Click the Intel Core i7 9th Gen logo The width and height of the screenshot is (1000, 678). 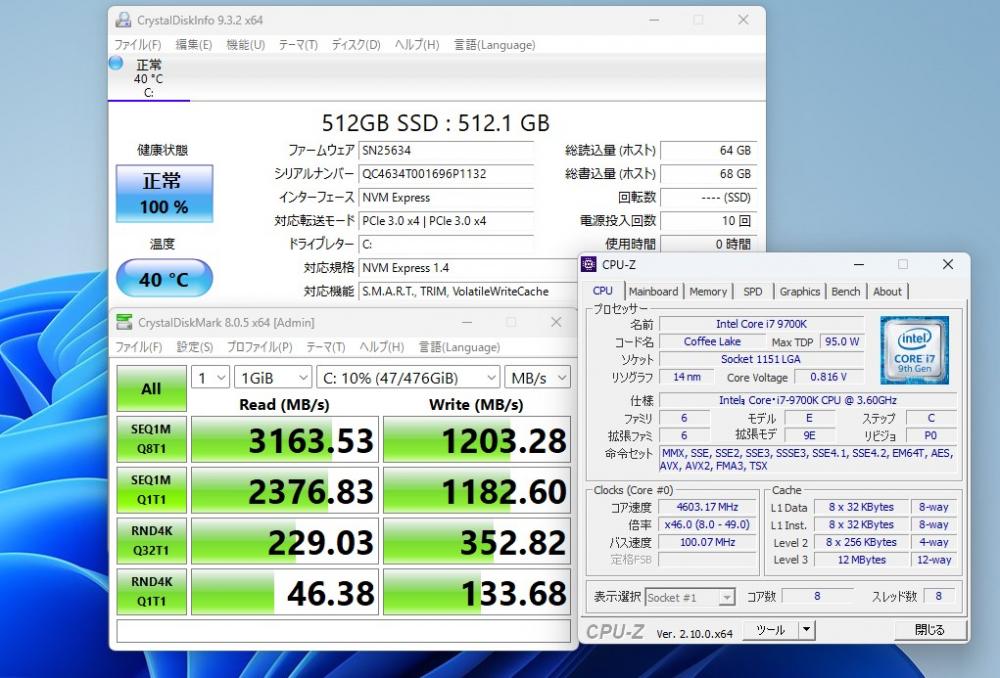915,350
